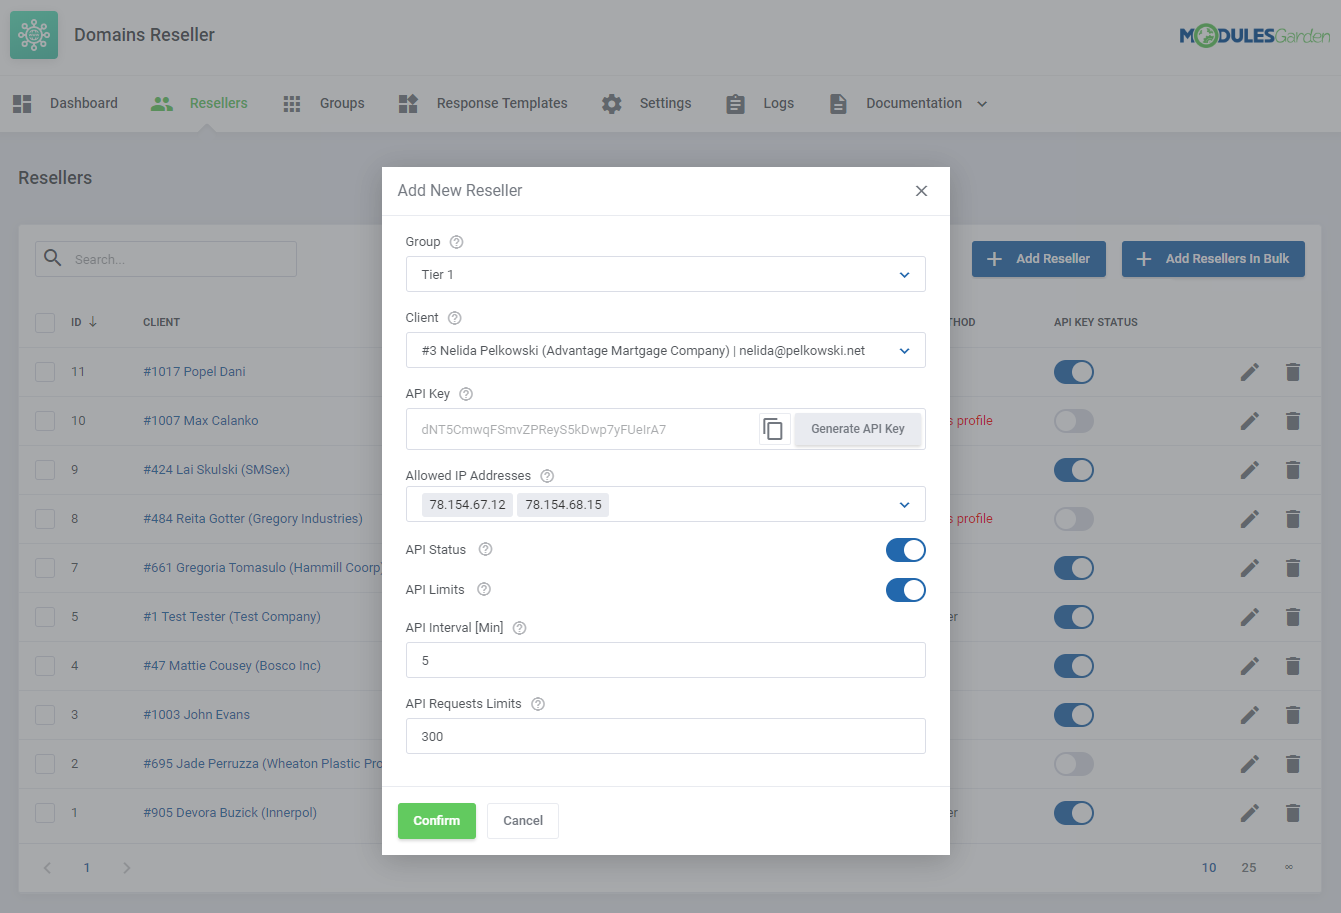Click the API Interval input field
Screen dimensions: 1341x913
[665, 660]
